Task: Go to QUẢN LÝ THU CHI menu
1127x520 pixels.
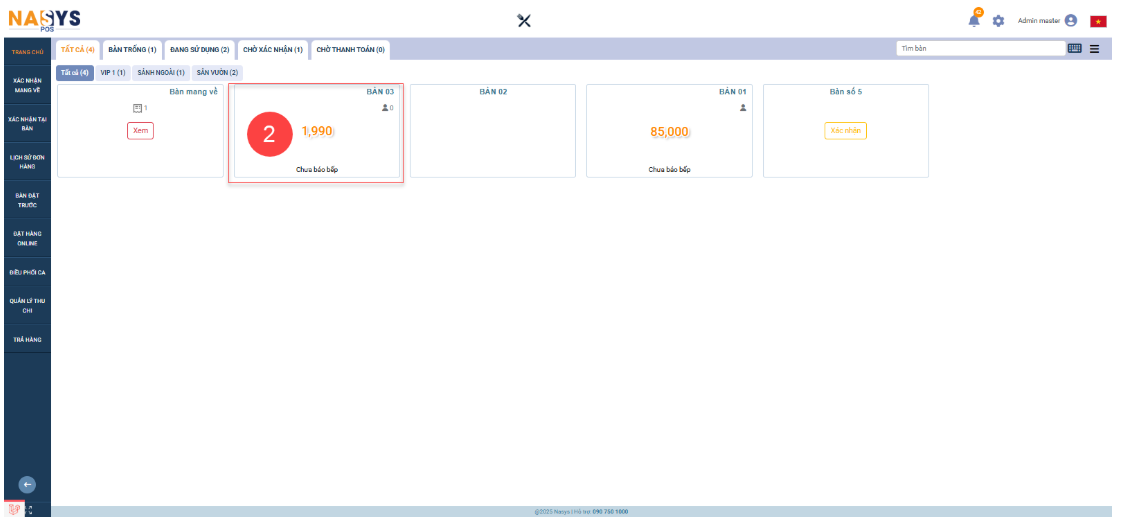Action: [x=27, y=305]
